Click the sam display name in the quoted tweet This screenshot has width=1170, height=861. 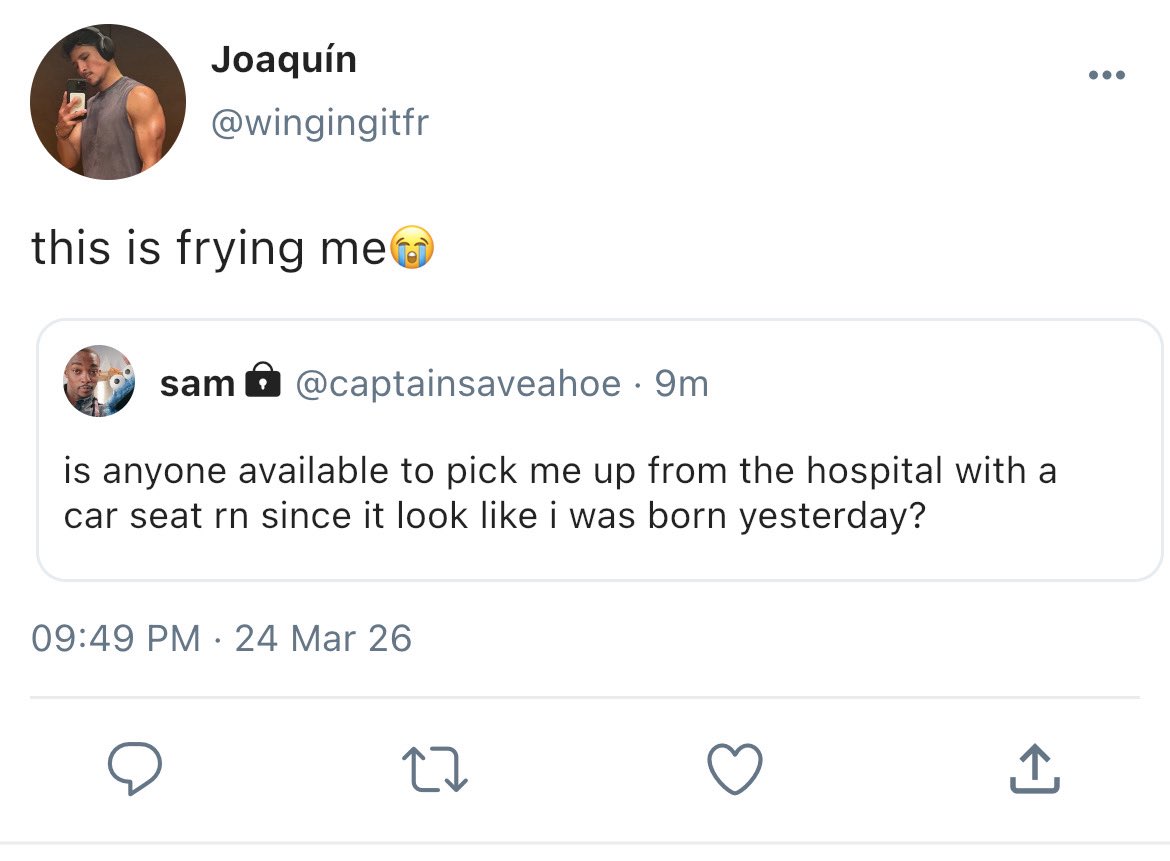(x=197, y=383)
